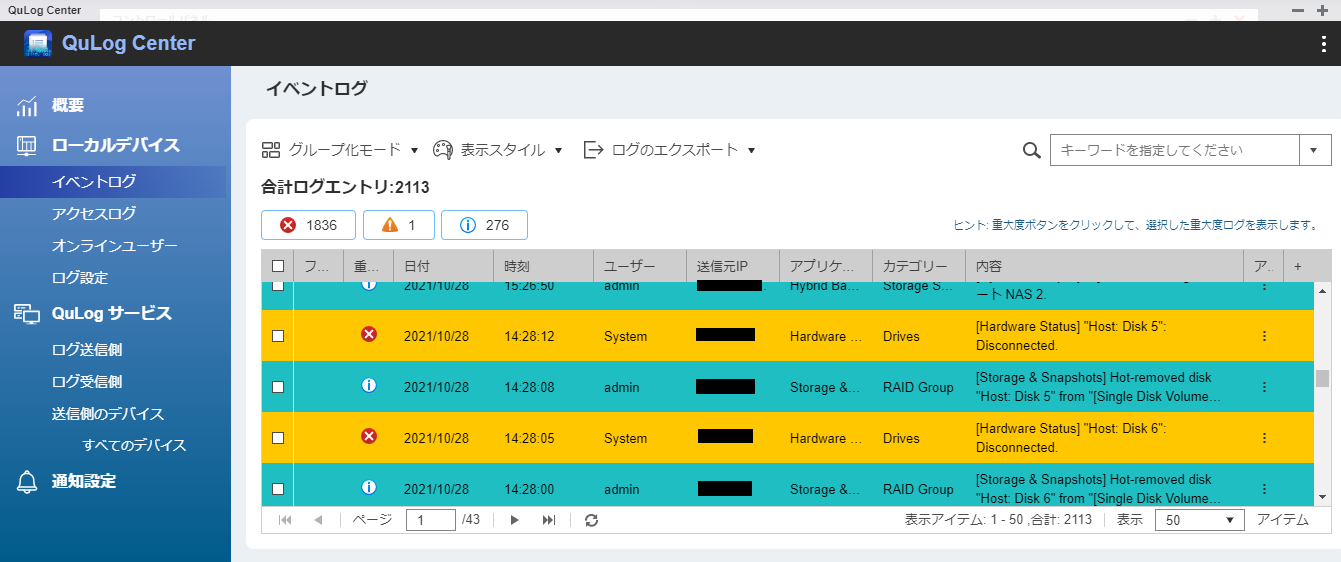
Task: Click the 概要 overview chart icon
Action: pos(27,106)
